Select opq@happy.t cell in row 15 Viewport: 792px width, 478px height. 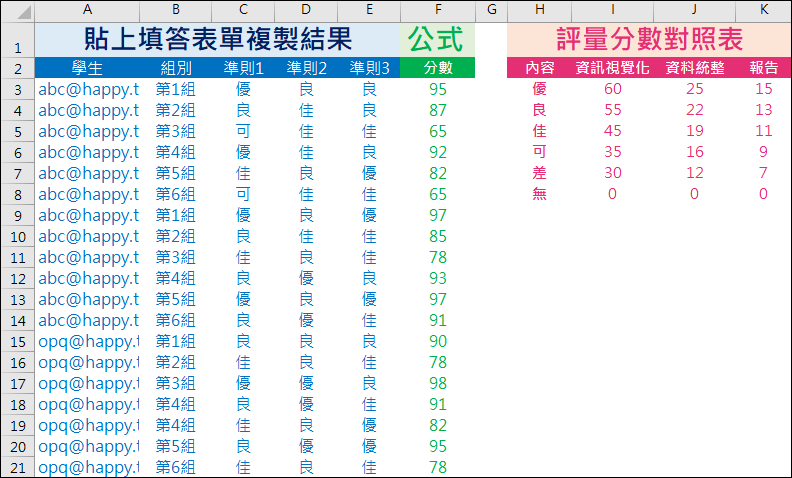(x=87, y=341)
